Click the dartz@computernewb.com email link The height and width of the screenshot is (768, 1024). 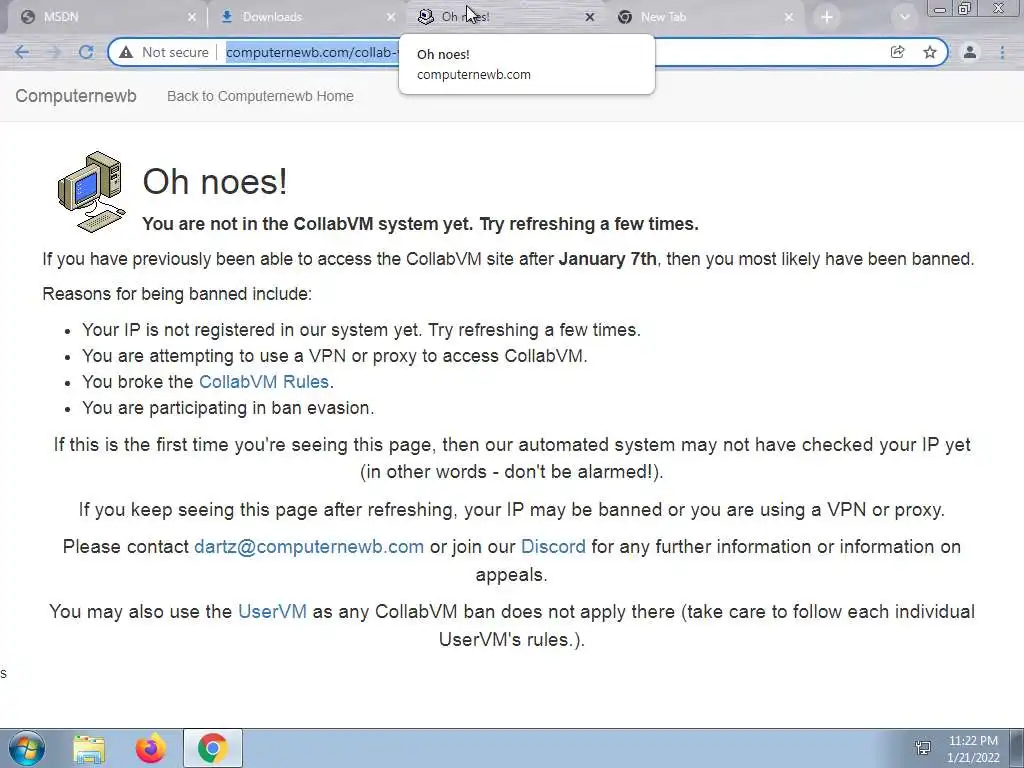[309, 547]
